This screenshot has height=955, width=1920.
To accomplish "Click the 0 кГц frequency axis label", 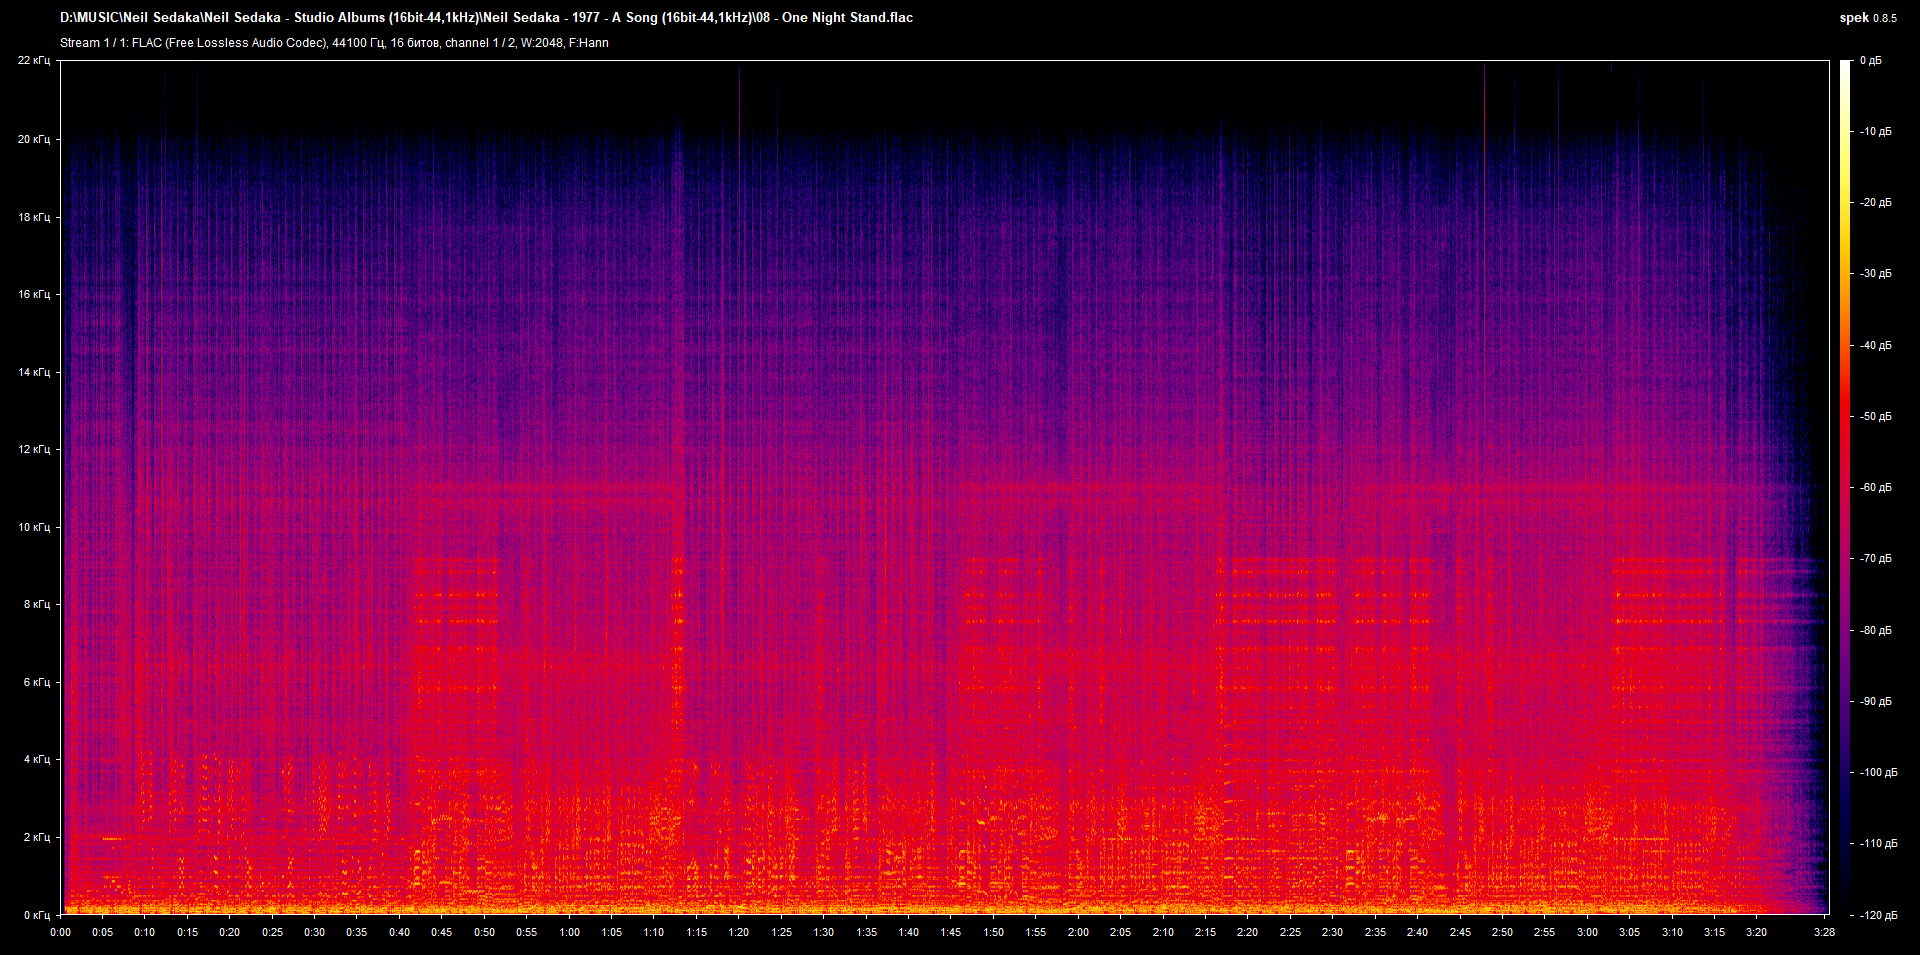I will click(x=37, y=915).
